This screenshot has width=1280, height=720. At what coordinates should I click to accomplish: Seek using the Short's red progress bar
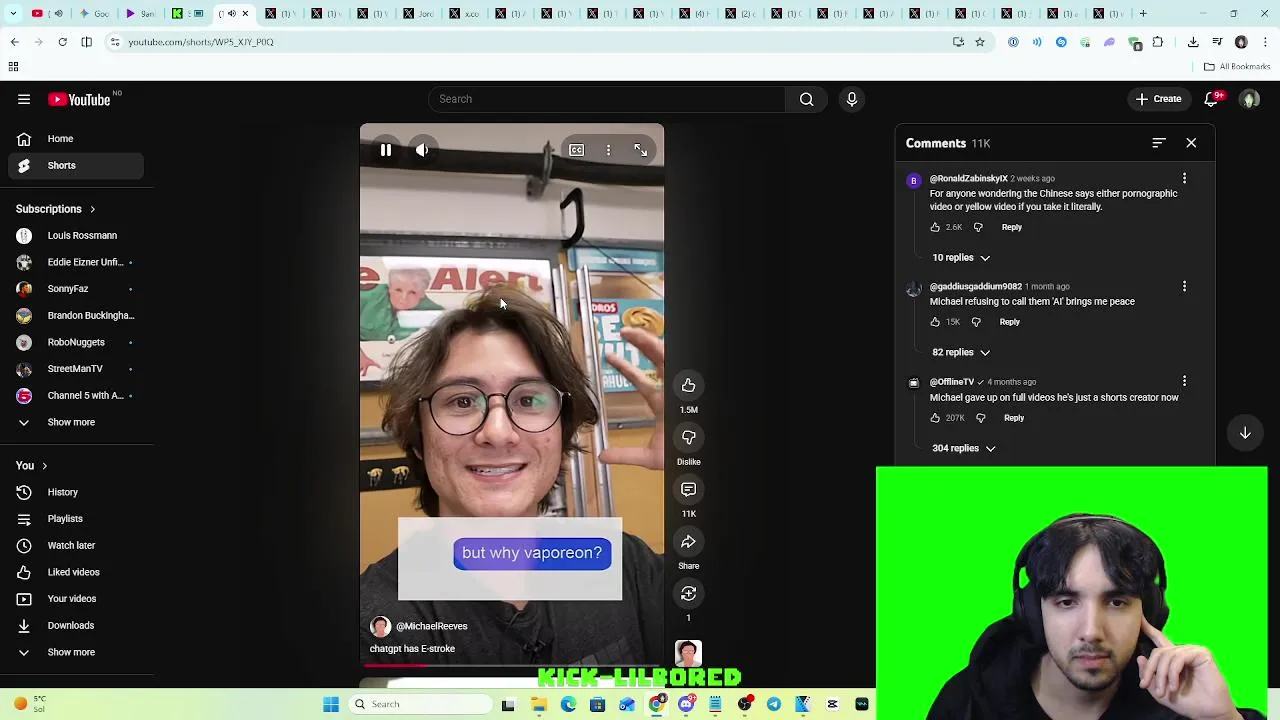[511, 664]
